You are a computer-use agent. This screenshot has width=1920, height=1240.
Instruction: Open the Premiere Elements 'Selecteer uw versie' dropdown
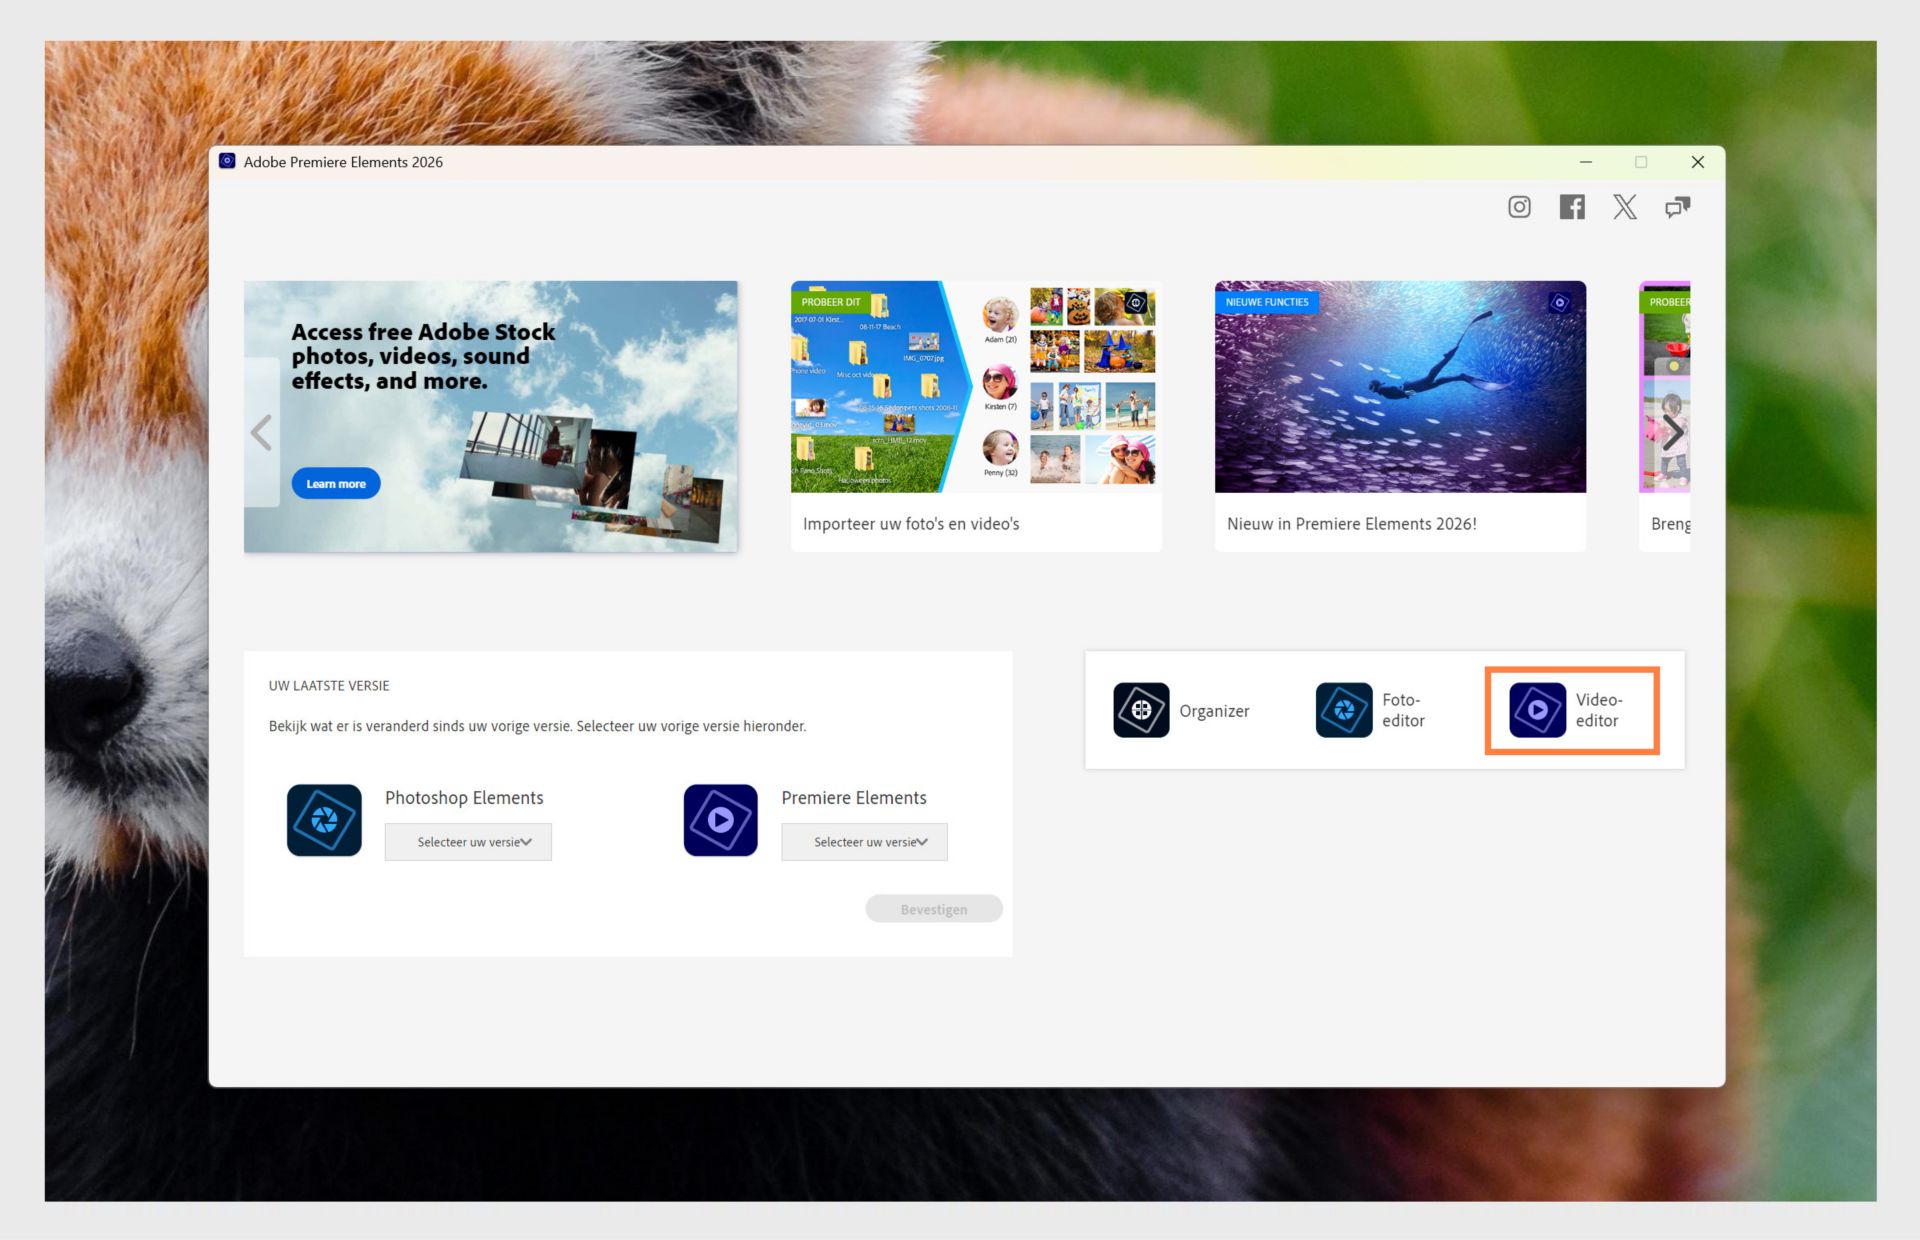[863, 841]
